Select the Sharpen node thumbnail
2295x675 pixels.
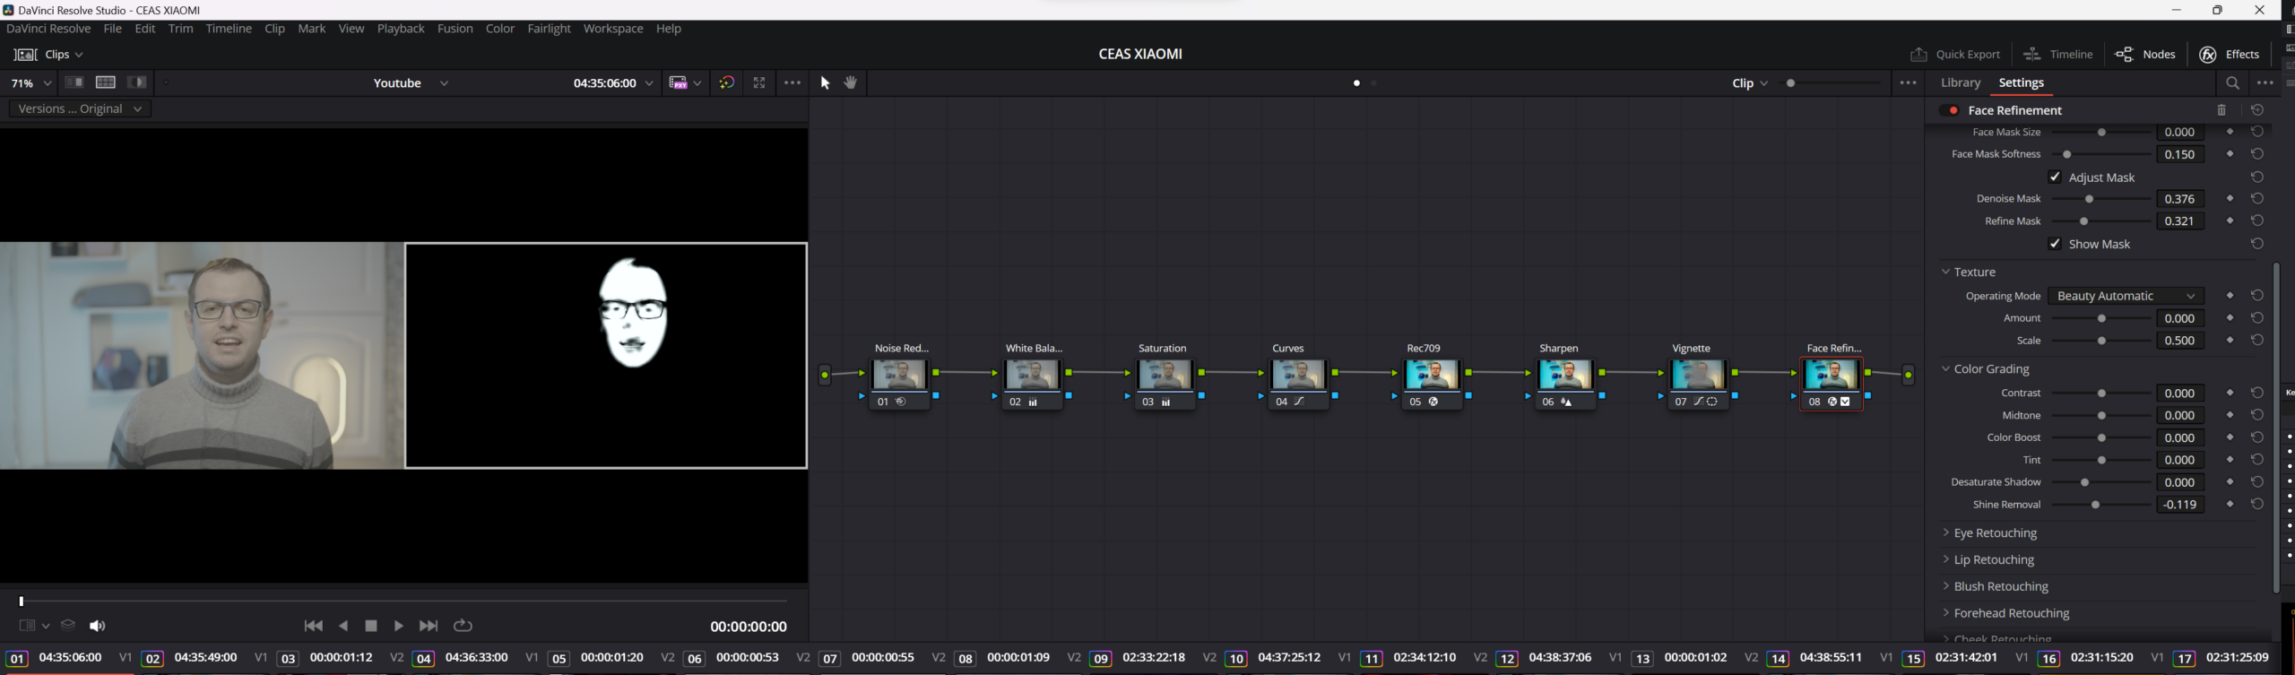(1564, 374)
